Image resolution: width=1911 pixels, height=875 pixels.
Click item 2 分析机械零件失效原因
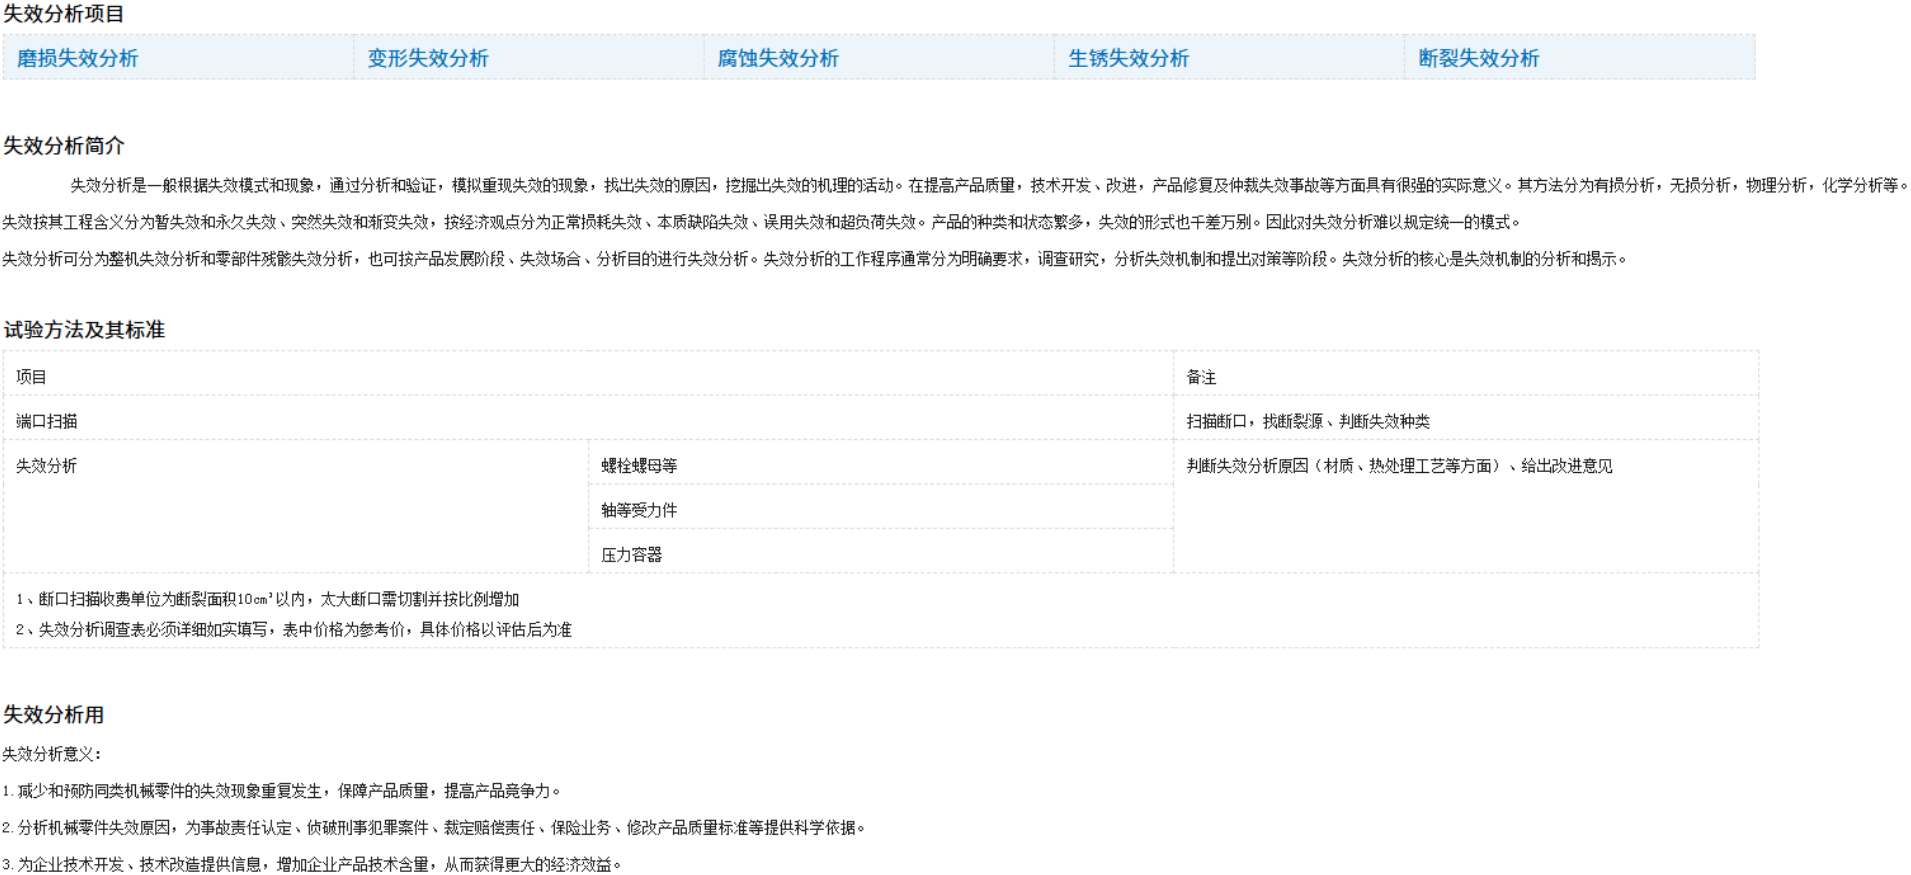(434, 828)
